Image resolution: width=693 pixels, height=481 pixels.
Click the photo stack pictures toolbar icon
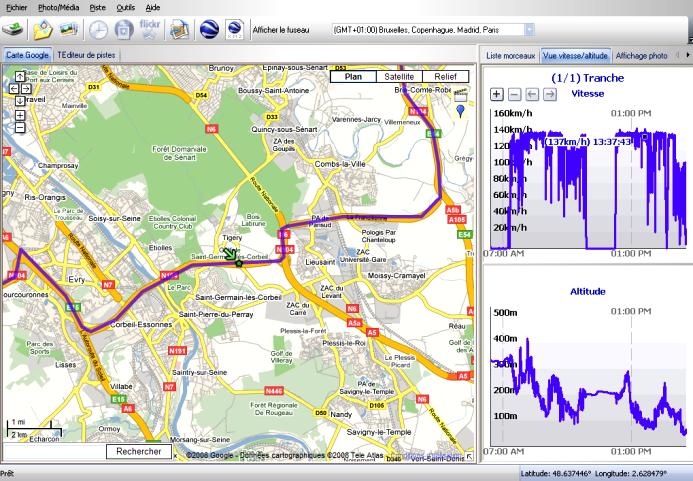tap(69, 29)
